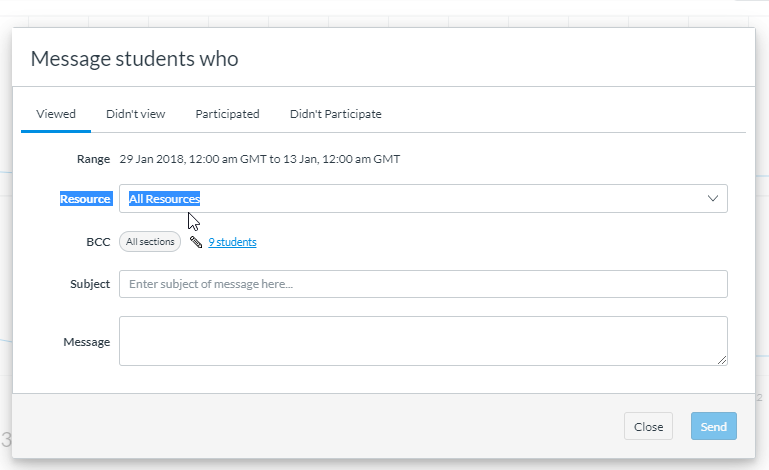
Task: Click the highlighted Resource label
Action: coord(85,199)
